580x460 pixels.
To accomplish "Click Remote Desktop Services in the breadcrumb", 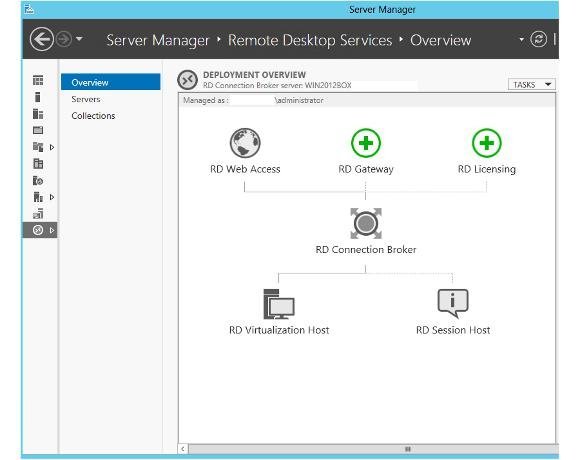I will [x=310, y=40].
